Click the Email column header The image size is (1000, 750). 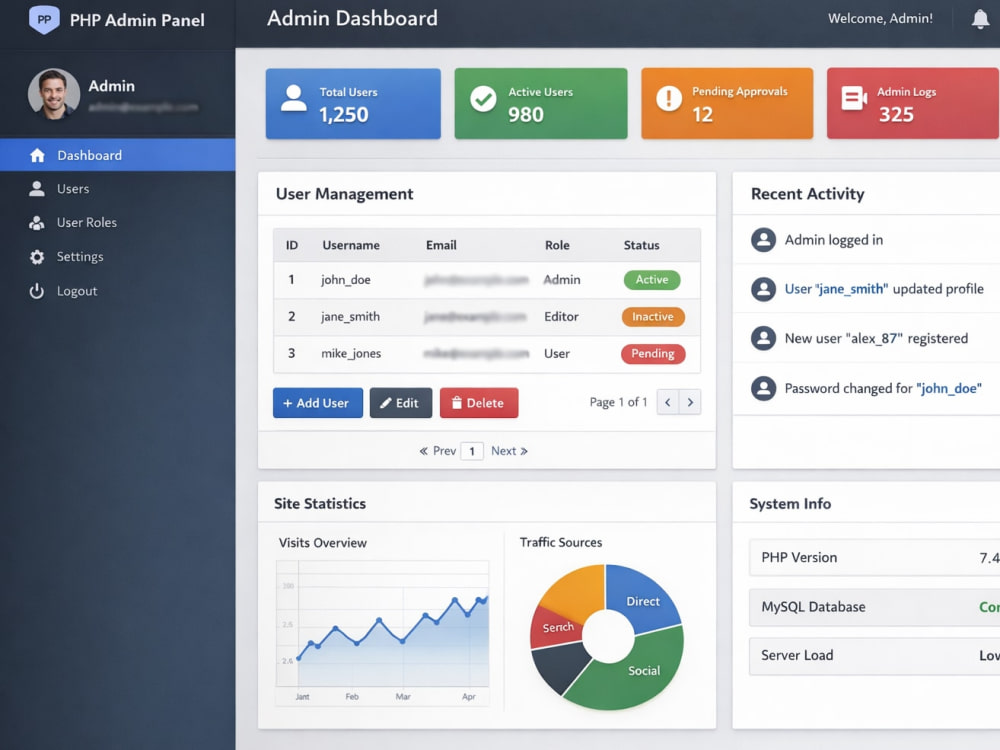point(441,245)
